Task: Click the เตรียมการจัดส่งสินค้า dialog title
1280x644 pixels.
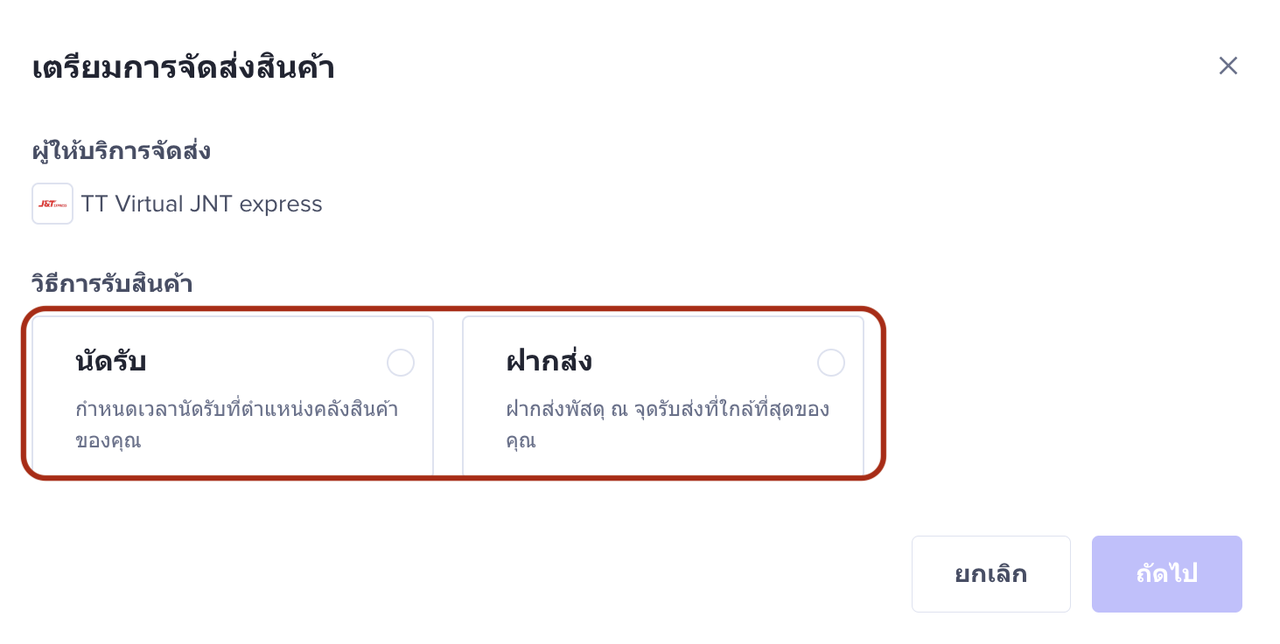Action: pyautogui.click(x=183, y=67)
